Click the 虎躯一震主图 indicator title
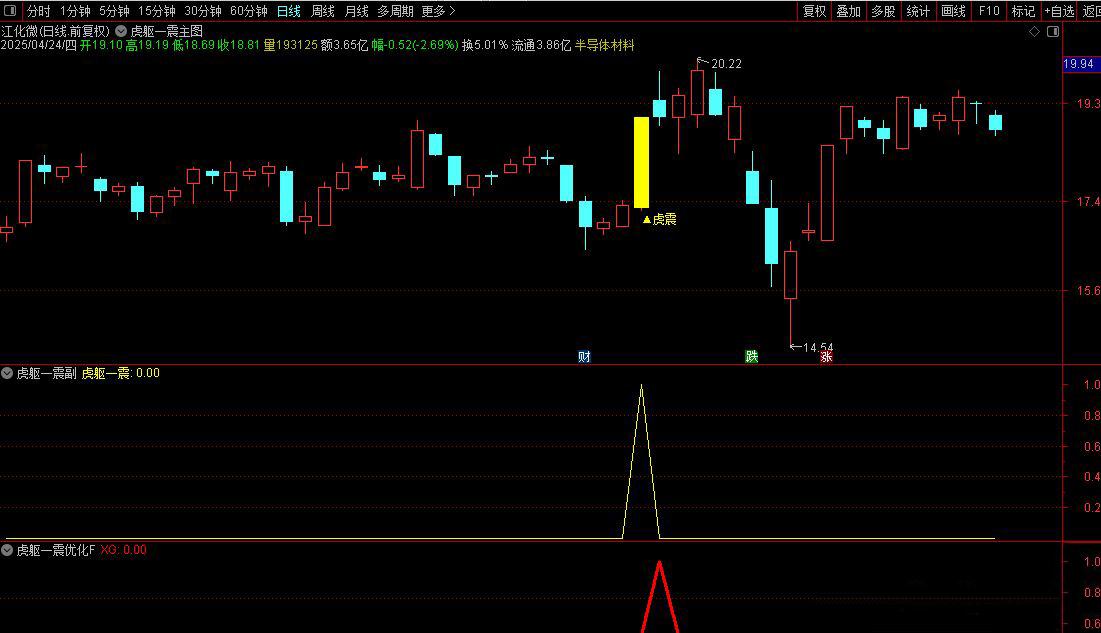The height and width of the screenshot is (633, 1101). [166, 32]
